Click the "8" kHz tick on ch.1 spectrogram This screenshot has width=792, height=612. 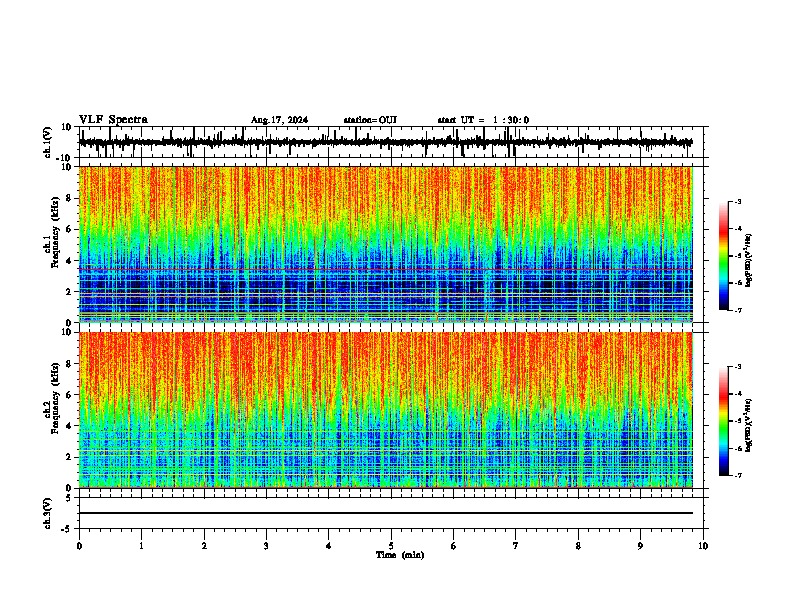click(x=70, y=198)
